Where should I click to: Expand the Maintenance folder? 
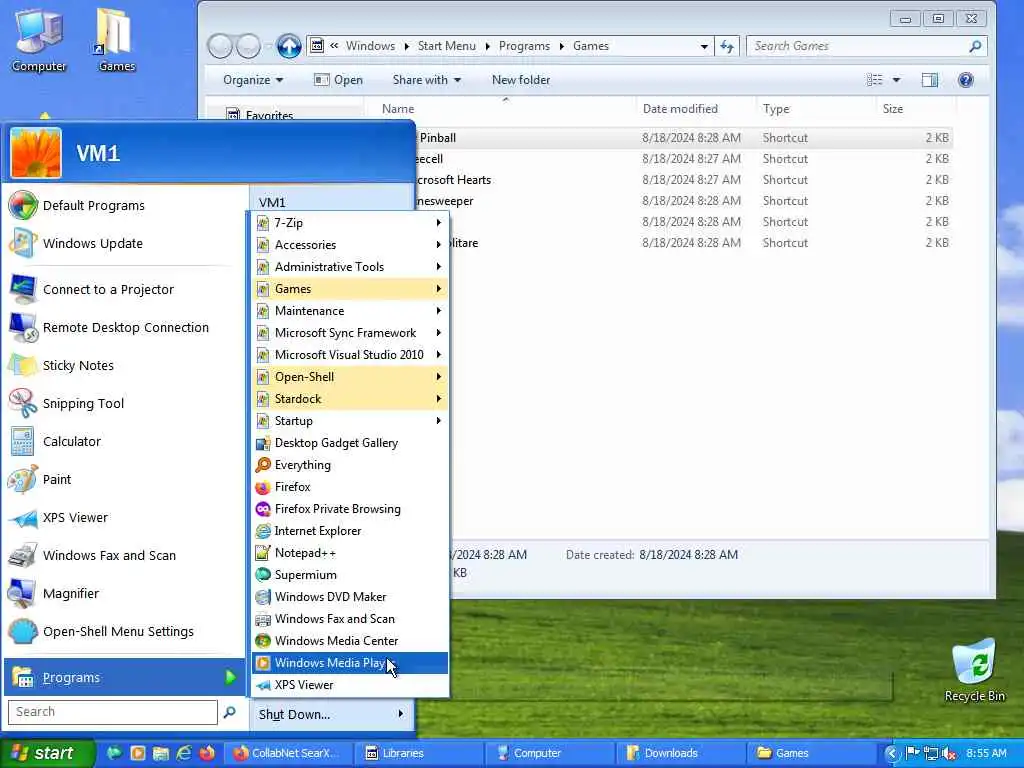[350, 311]
